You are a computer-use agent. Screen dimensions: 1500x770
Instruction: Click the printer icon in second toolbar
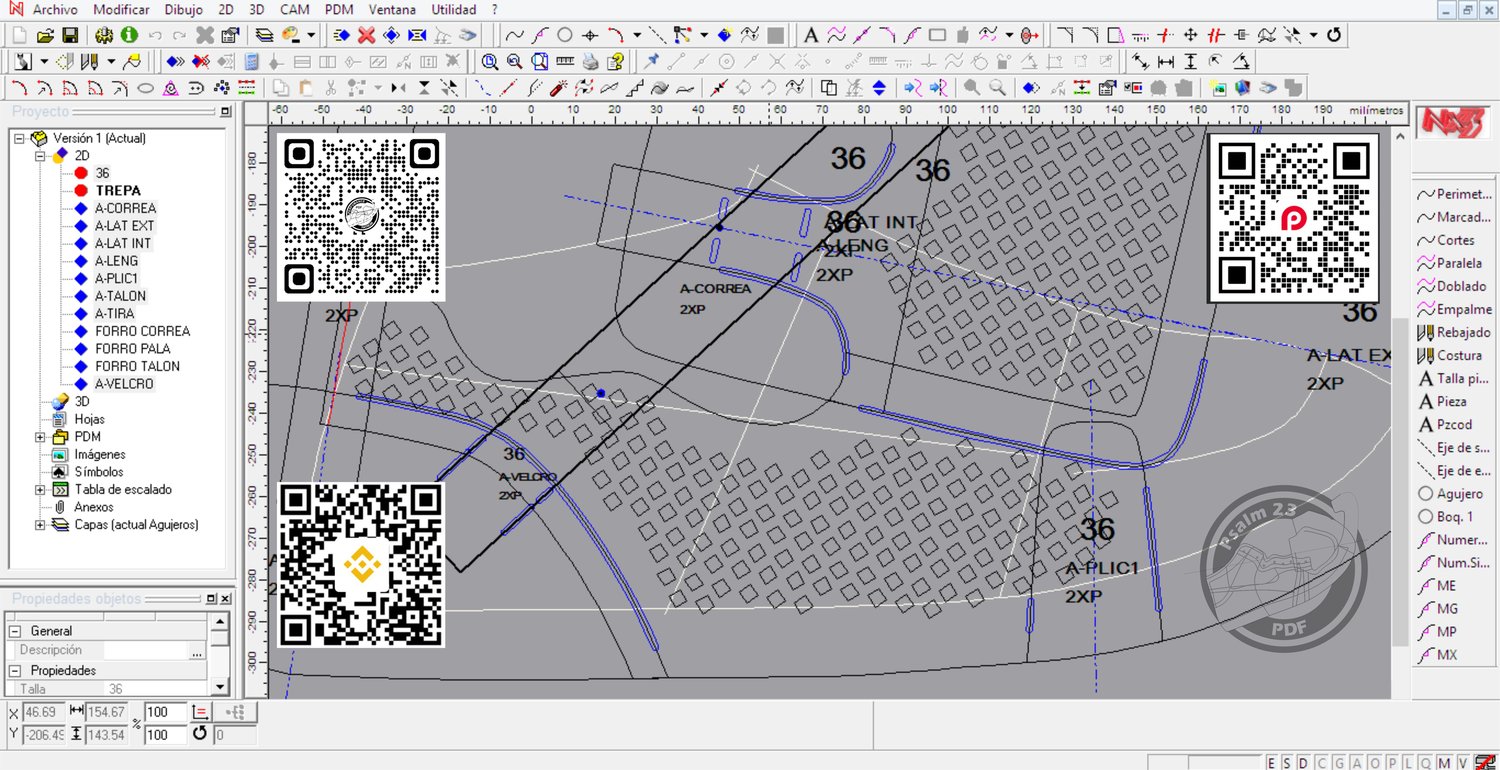point(590,62)
